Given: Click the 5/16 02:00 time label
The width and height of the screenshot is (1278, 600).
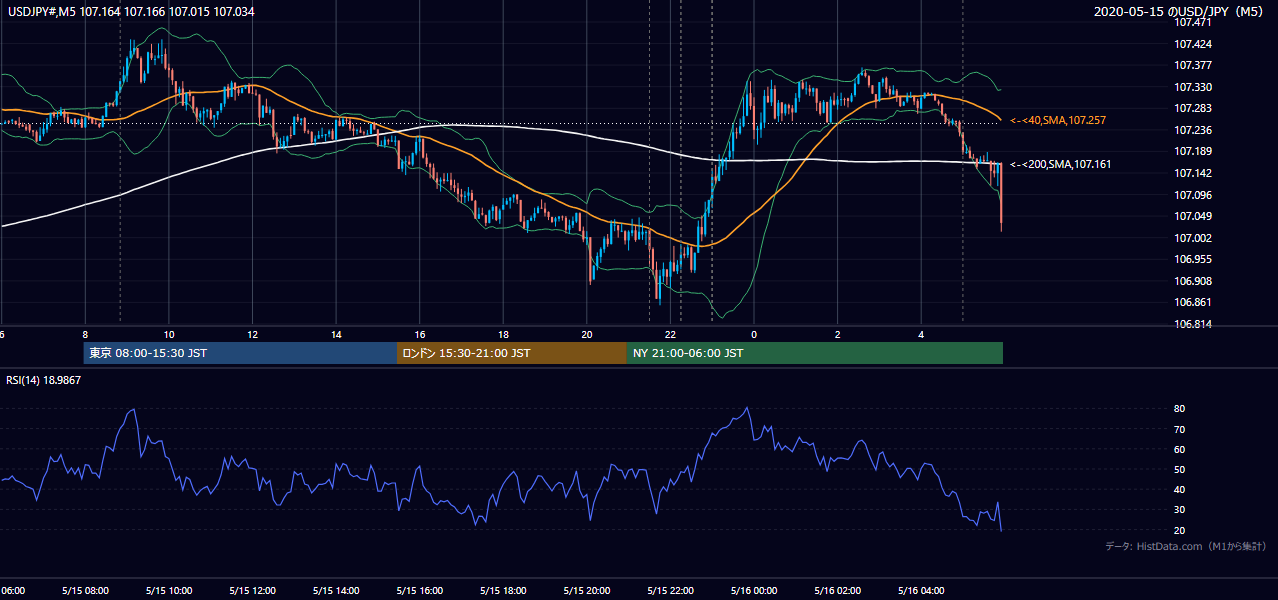Looking at the screenshot, I should point(837,591).
